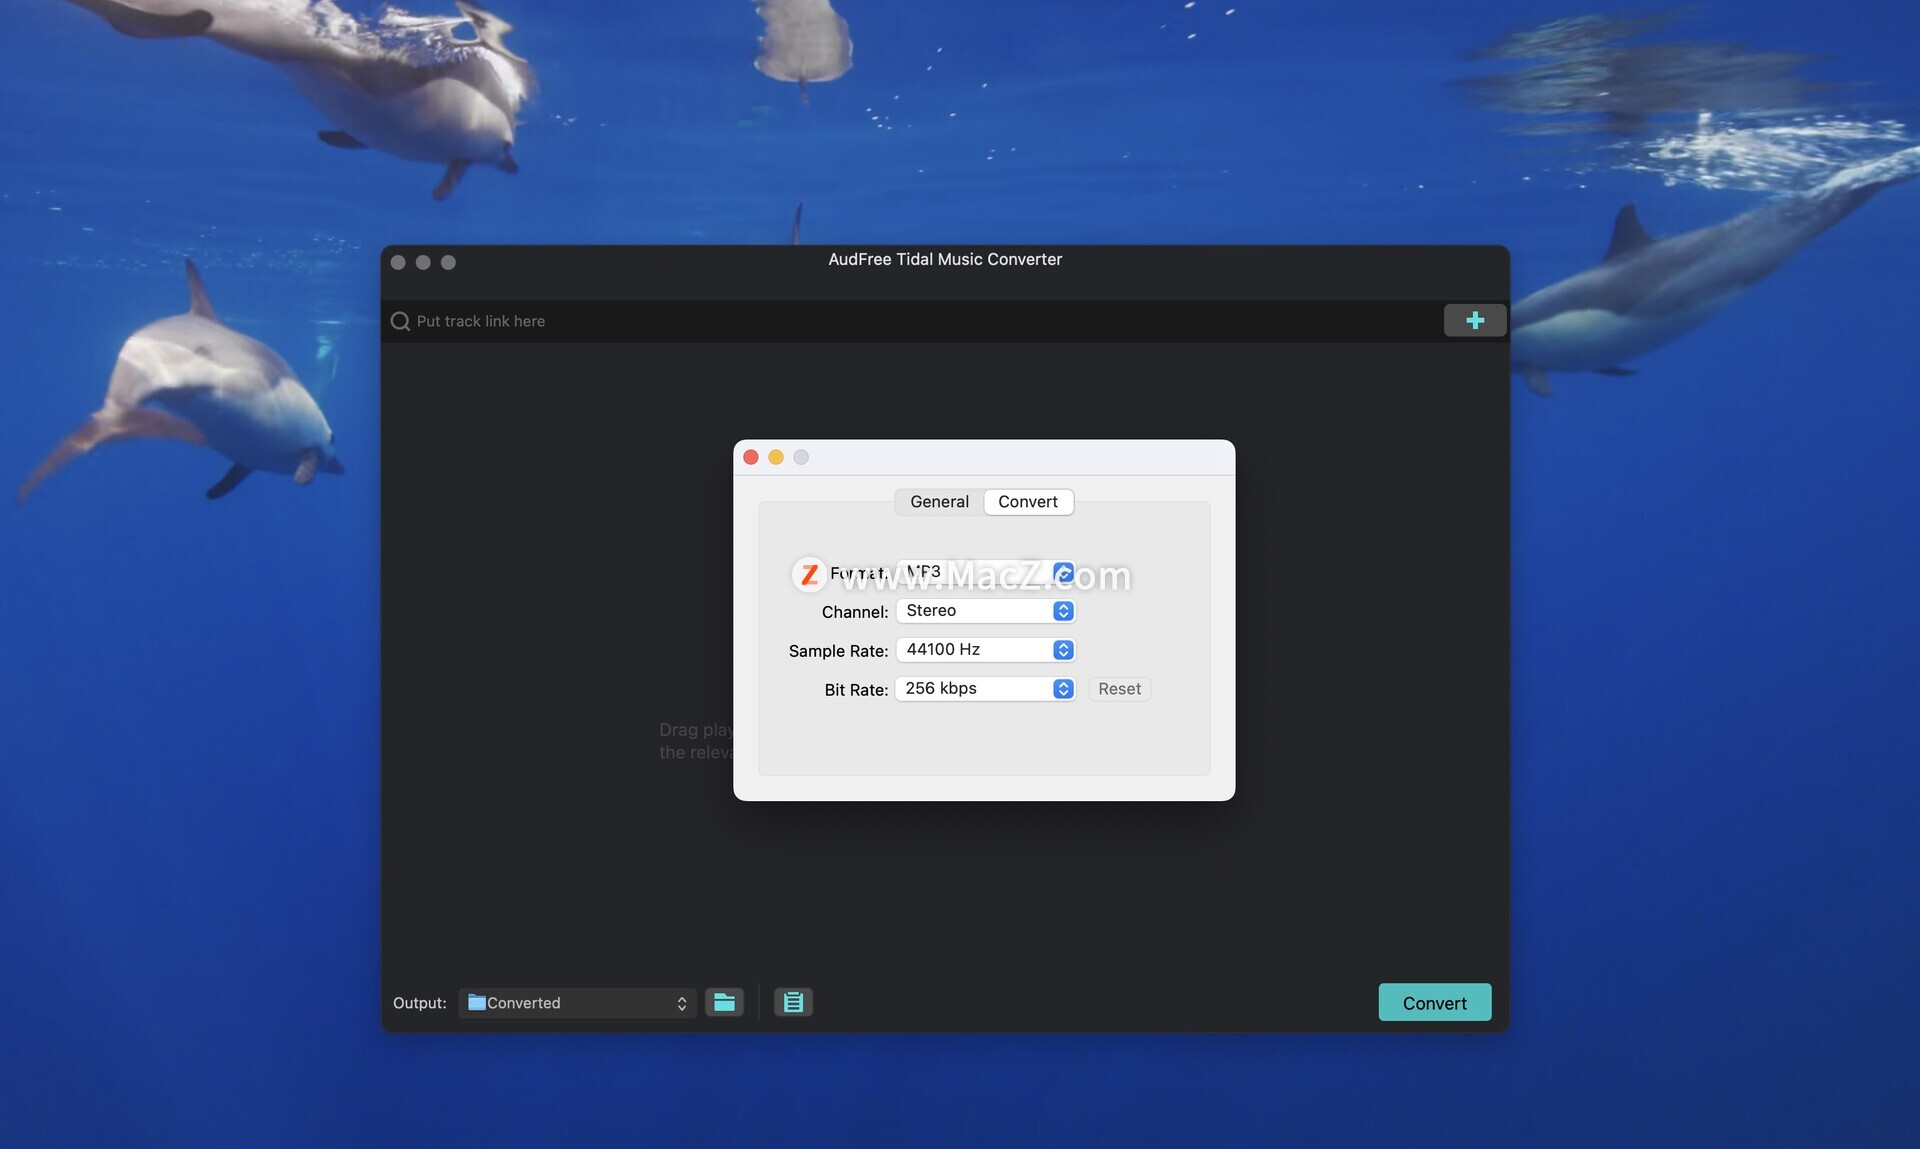The height and width of the screenshot is (1149, 1920).
Task: Close the preferences dialog with red button
Action: [751, 457]
